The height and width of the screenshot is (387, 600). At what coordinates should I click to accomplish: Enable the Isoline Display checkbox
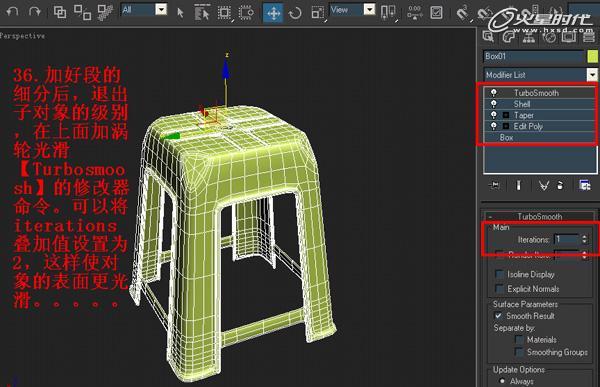pyautogui.click(x=499, y=274)
